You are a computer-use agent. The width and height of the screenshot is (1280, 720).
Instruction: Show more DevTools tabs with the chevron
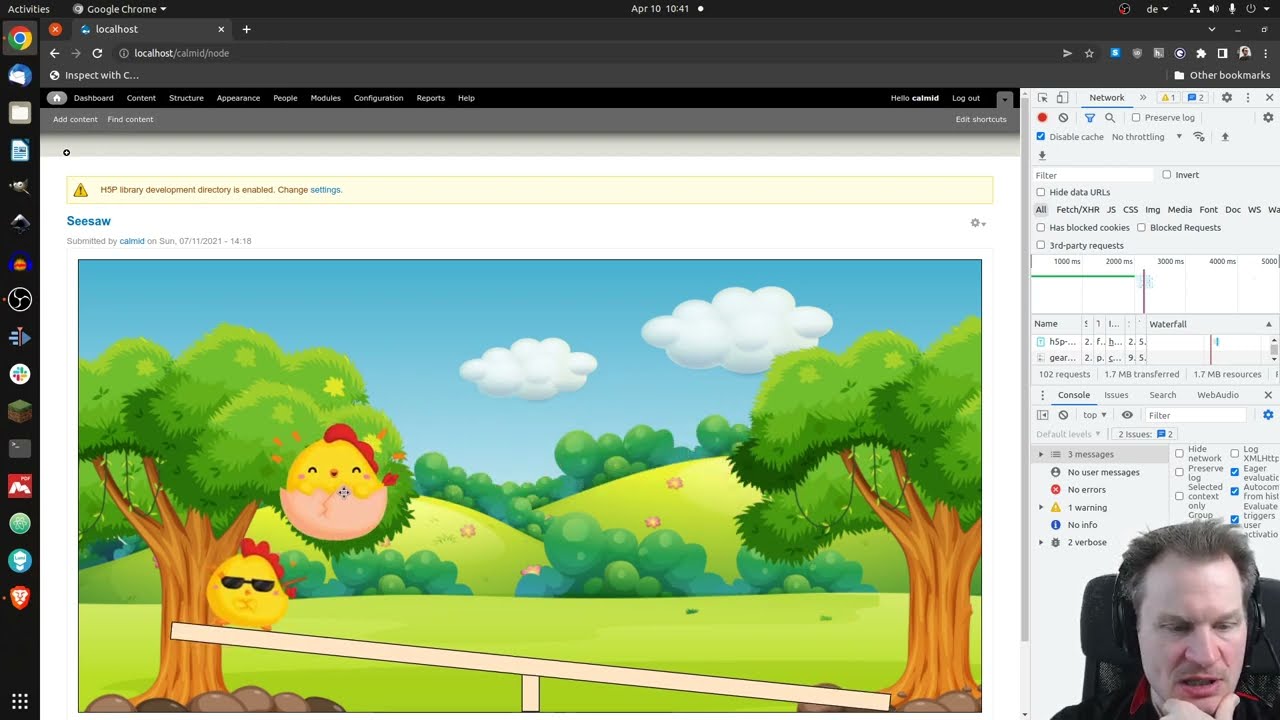[1143, 98]
